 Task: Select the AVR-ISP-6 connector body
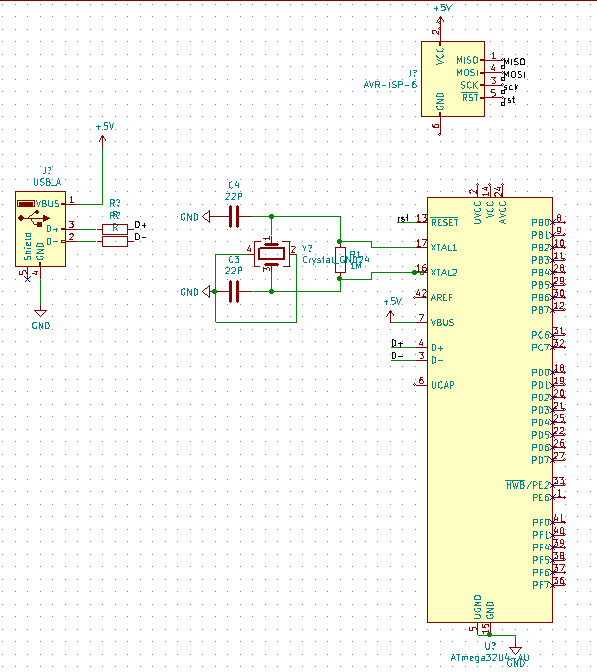(453, 79)
